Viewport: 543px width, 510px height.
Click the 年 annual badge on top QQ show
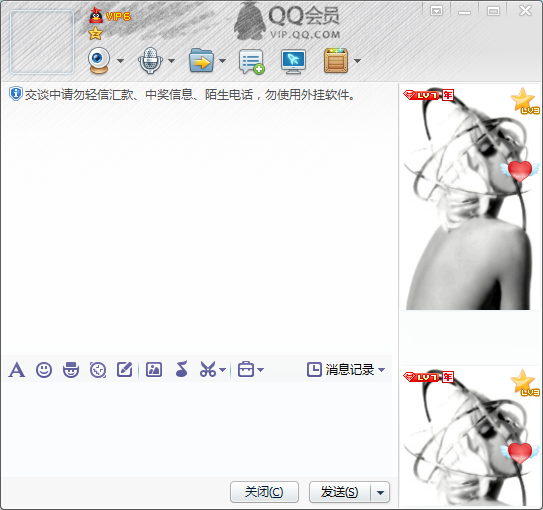coord(448,95)
